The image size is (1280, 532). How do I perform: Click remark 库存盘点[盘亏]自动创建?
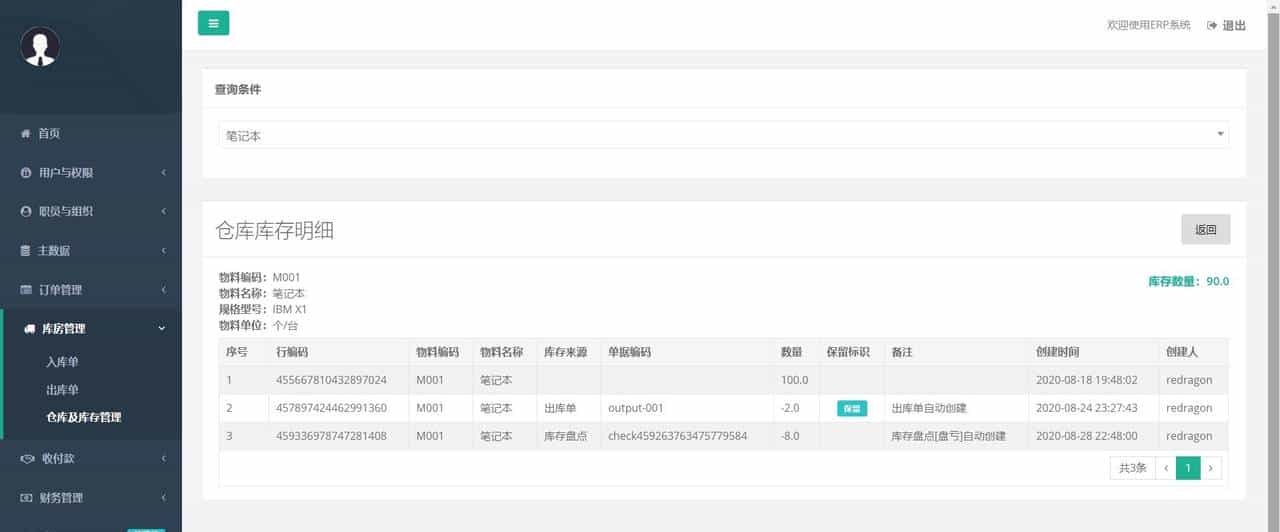(948, 436)
